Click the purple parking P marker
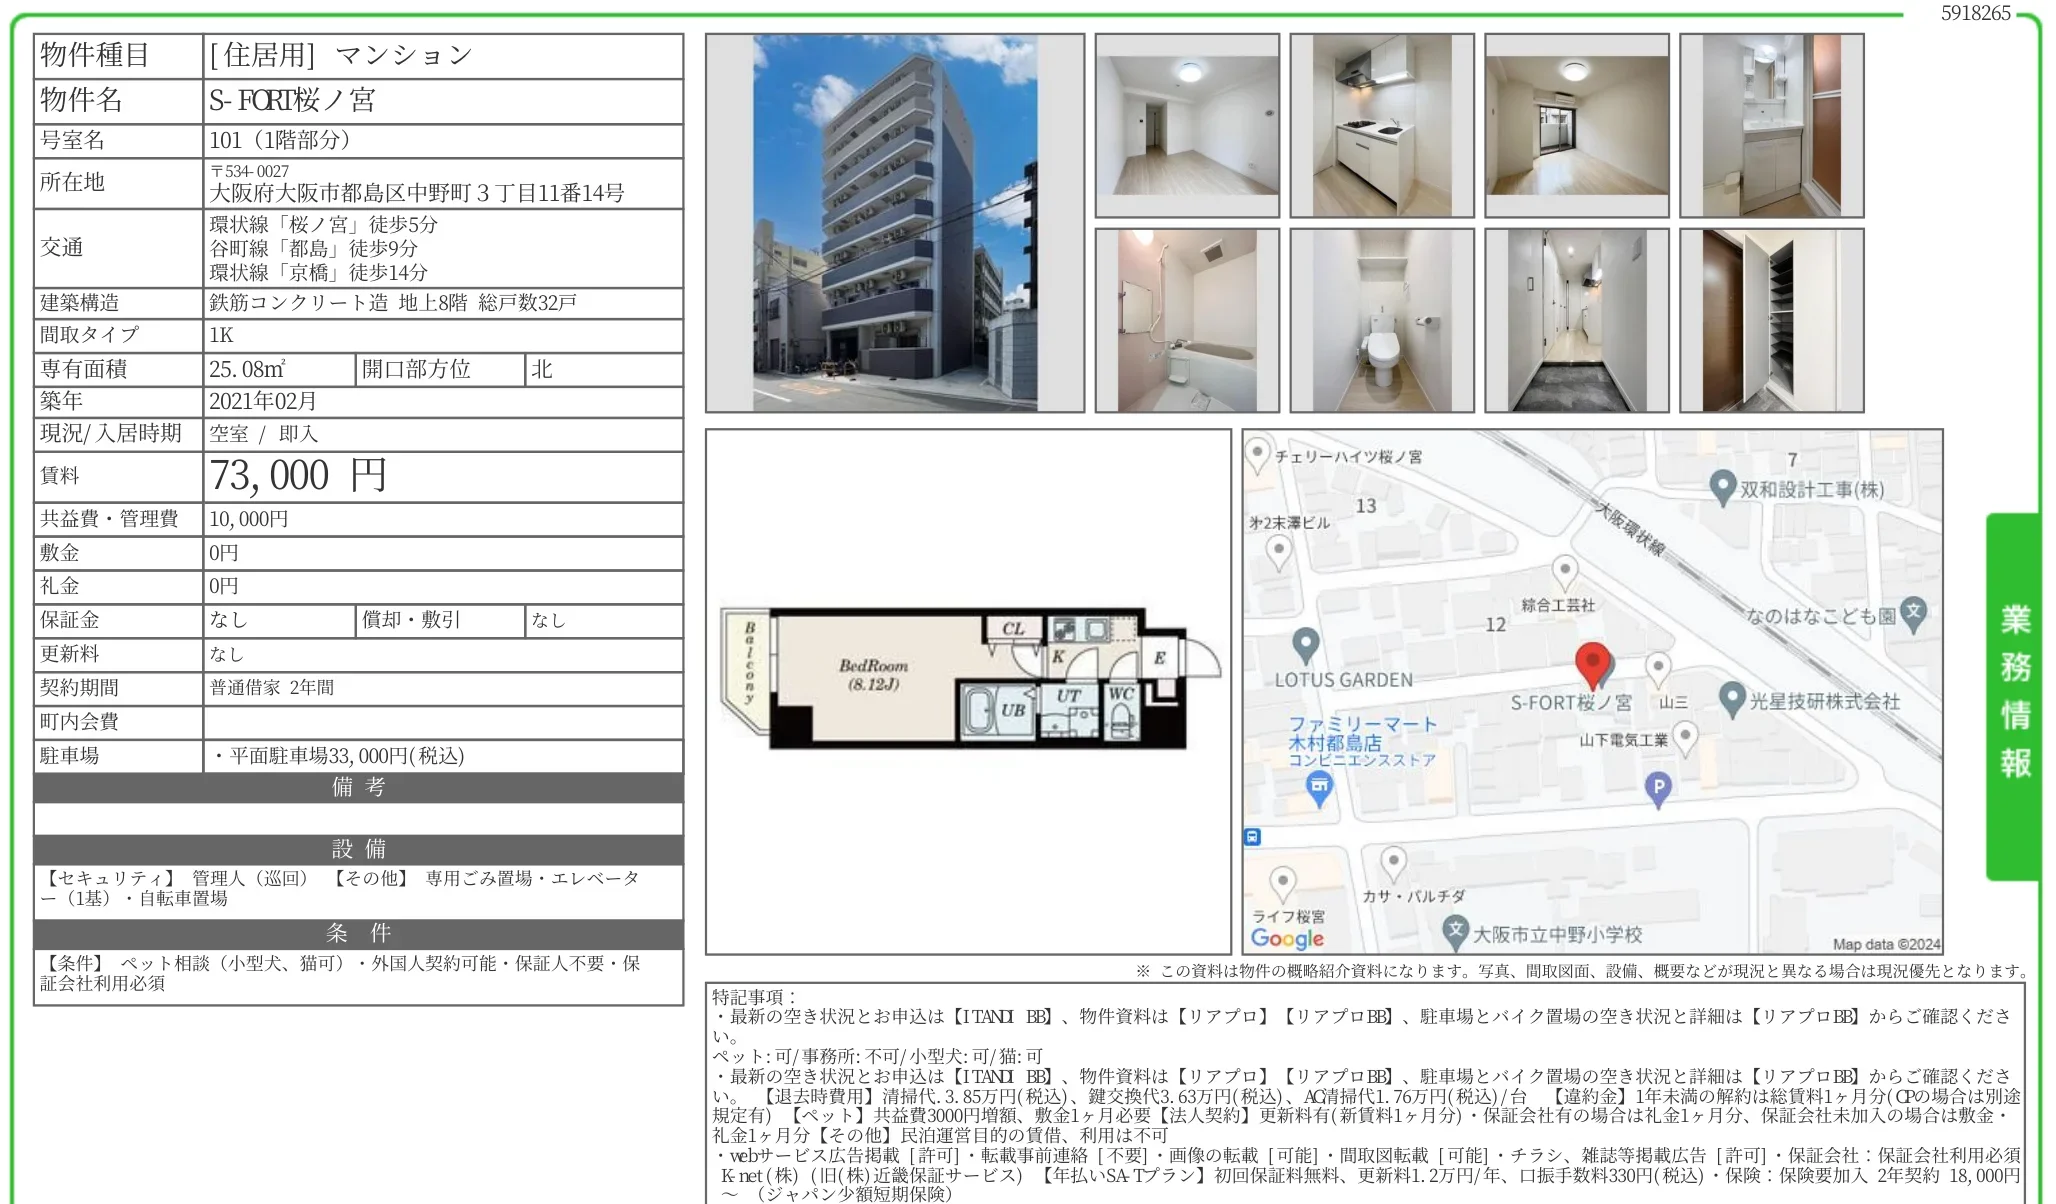Screen dimensions: 2056x1204 pos(1658,788)
